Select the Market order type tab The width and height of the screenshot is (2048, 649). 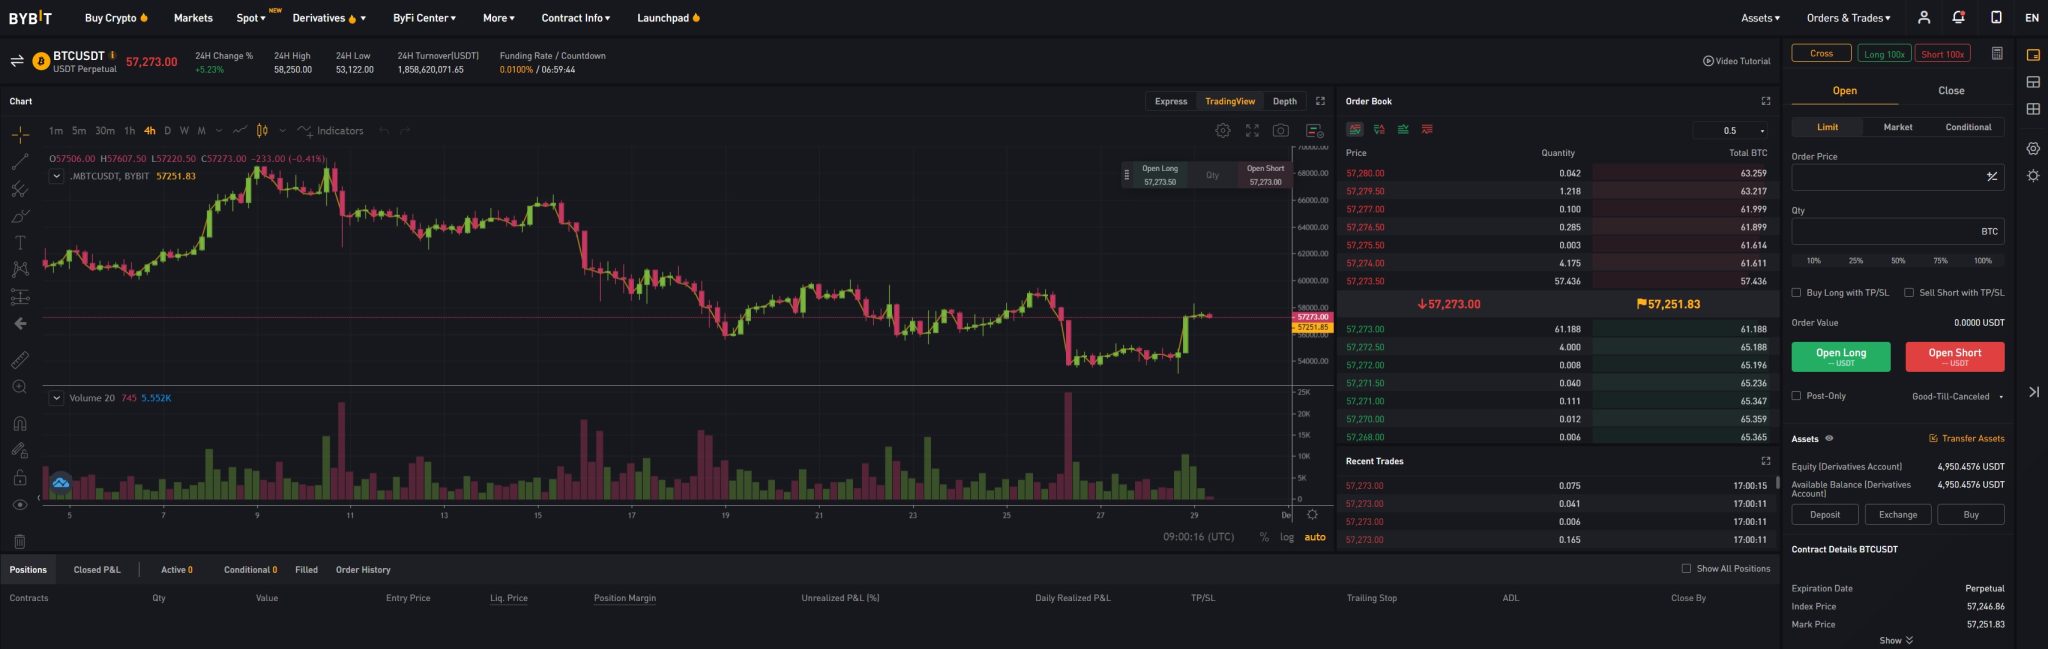(x=1898, y=127)
